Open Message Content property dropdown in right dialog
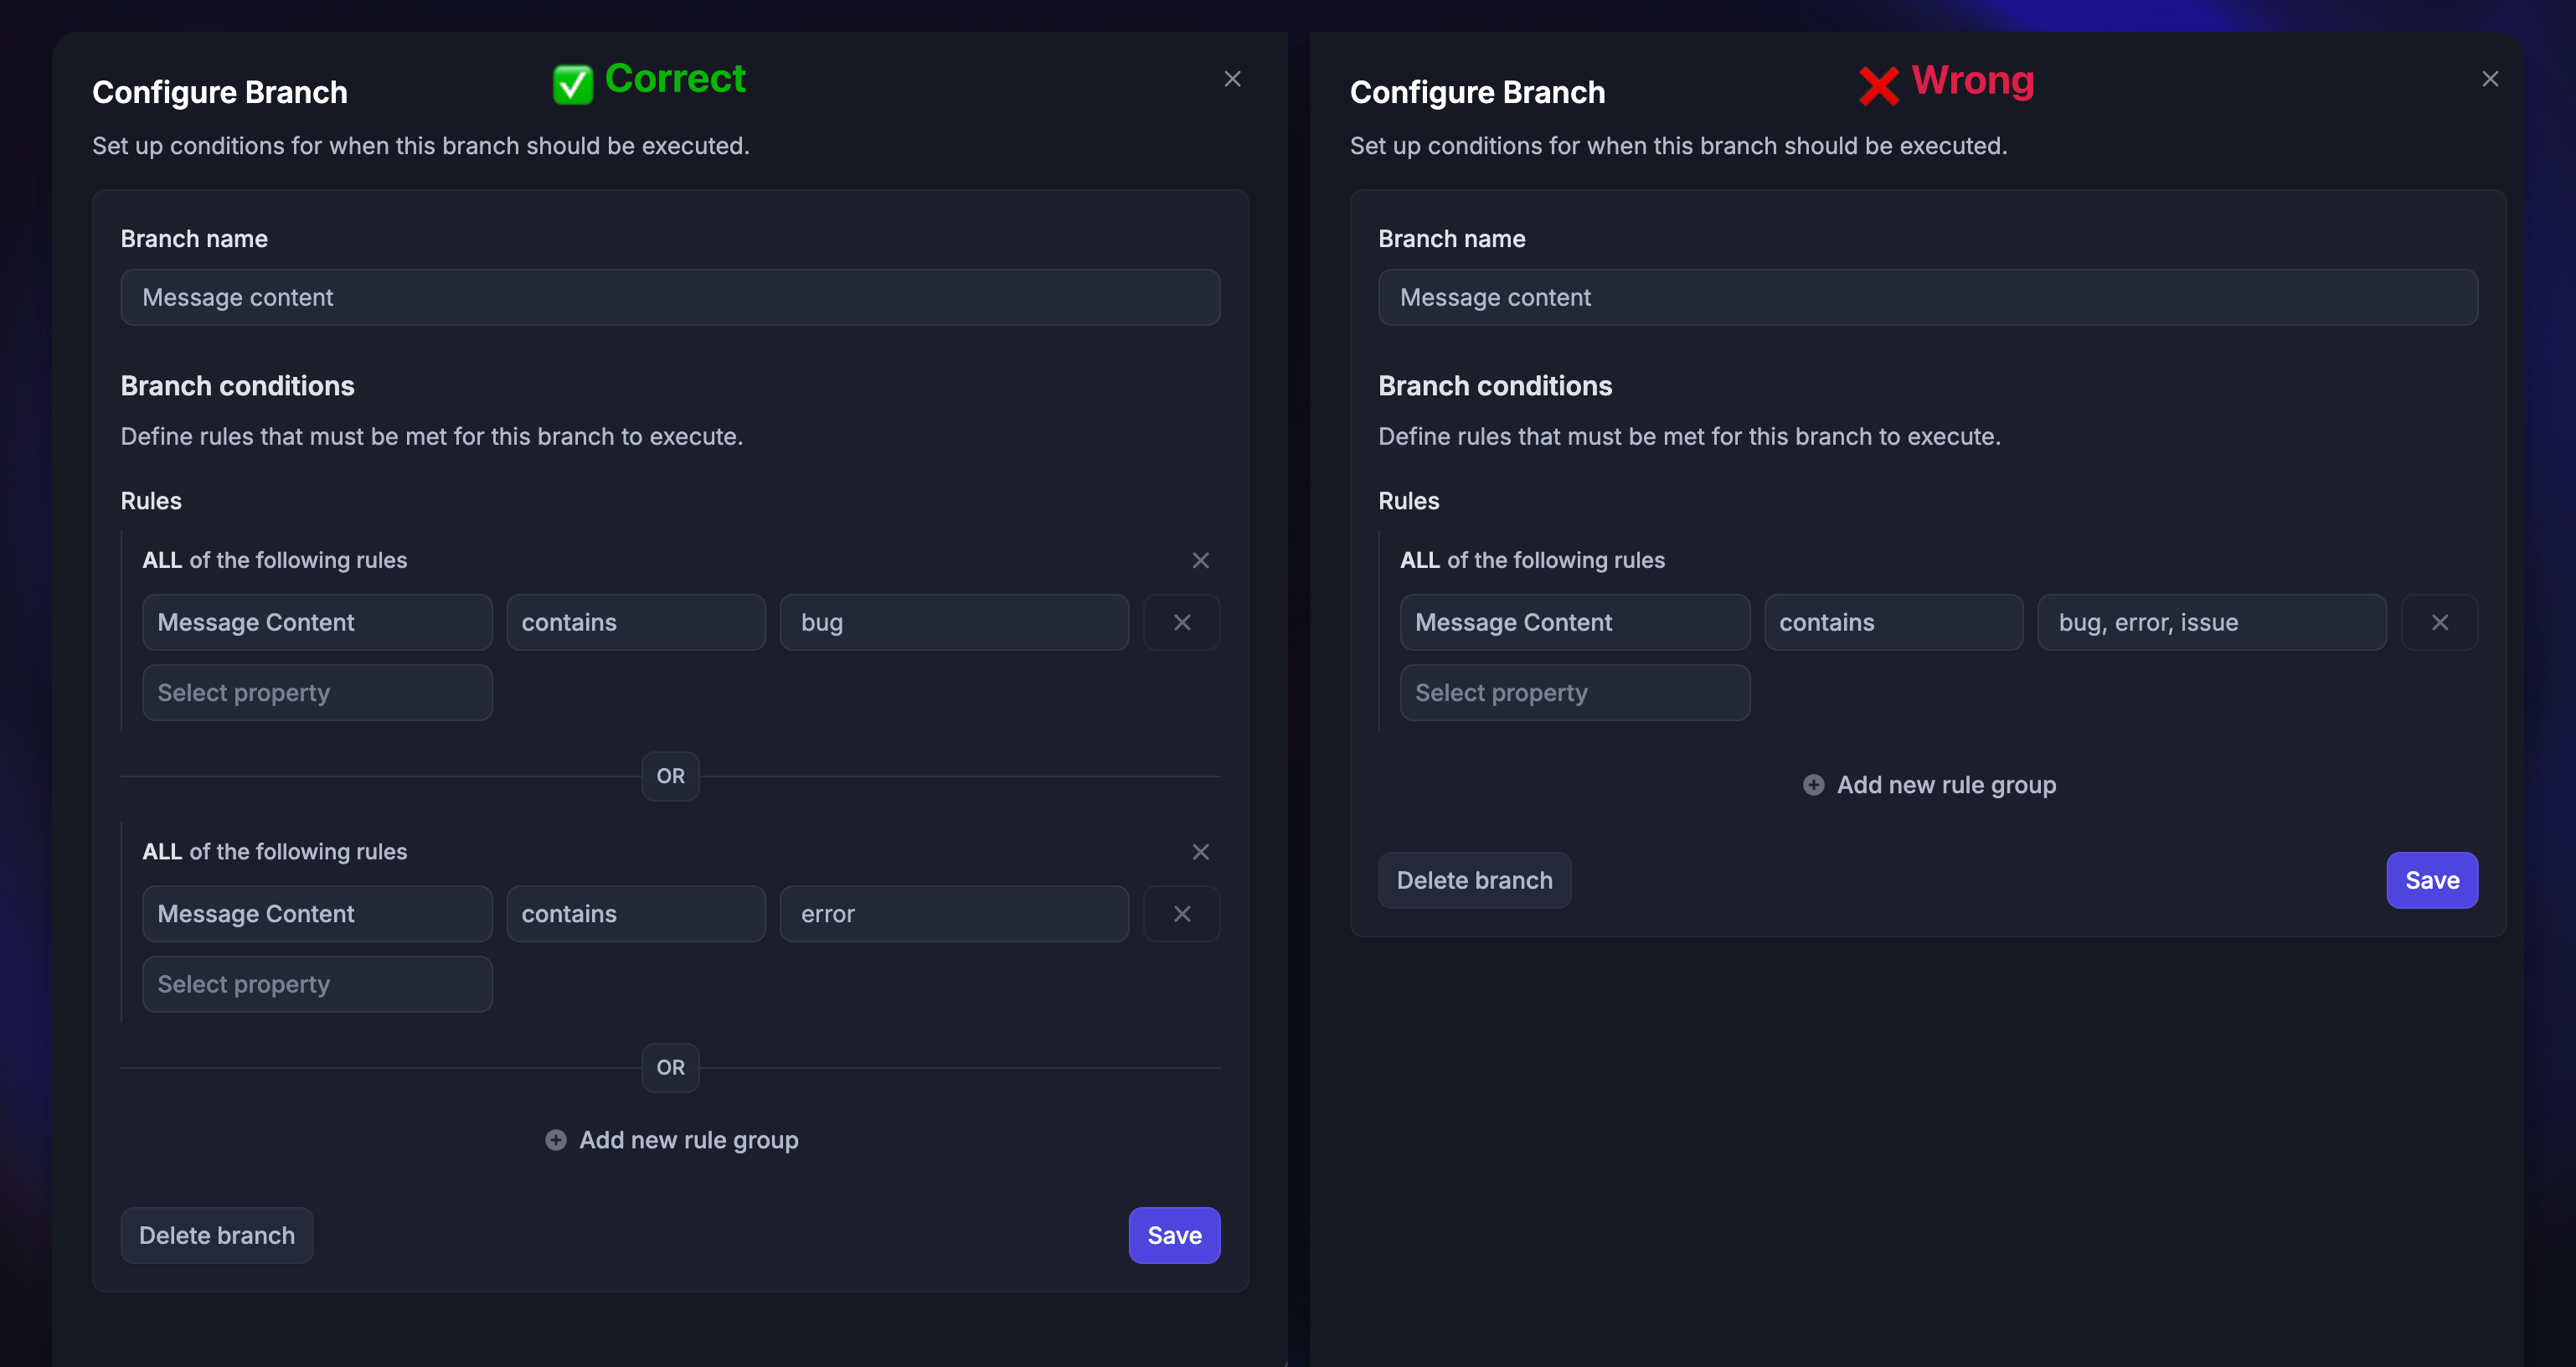The image size is (2576, 1367). [1575, 623]
